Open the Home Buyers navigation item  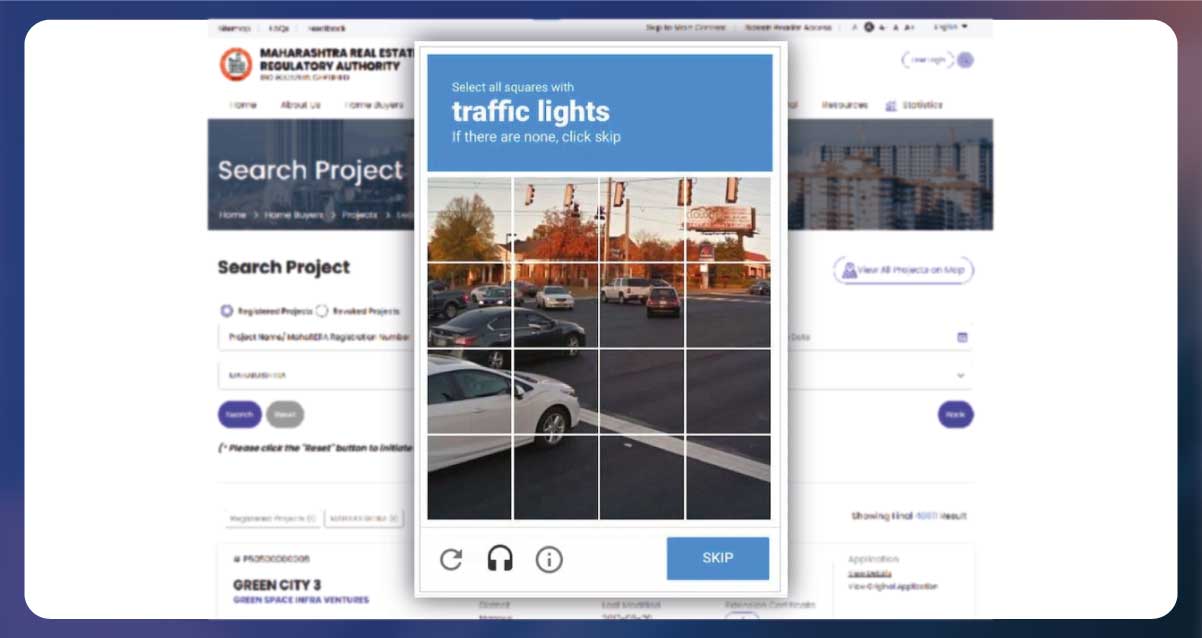pos(374,104)
